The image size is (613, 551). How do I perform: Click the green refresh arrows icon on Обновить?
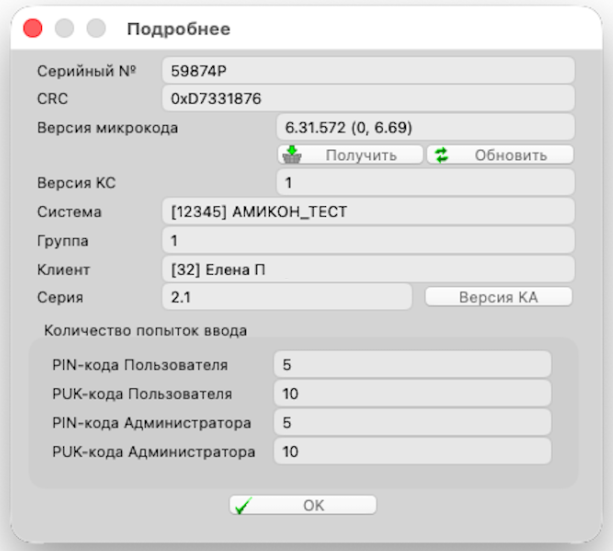441,155
